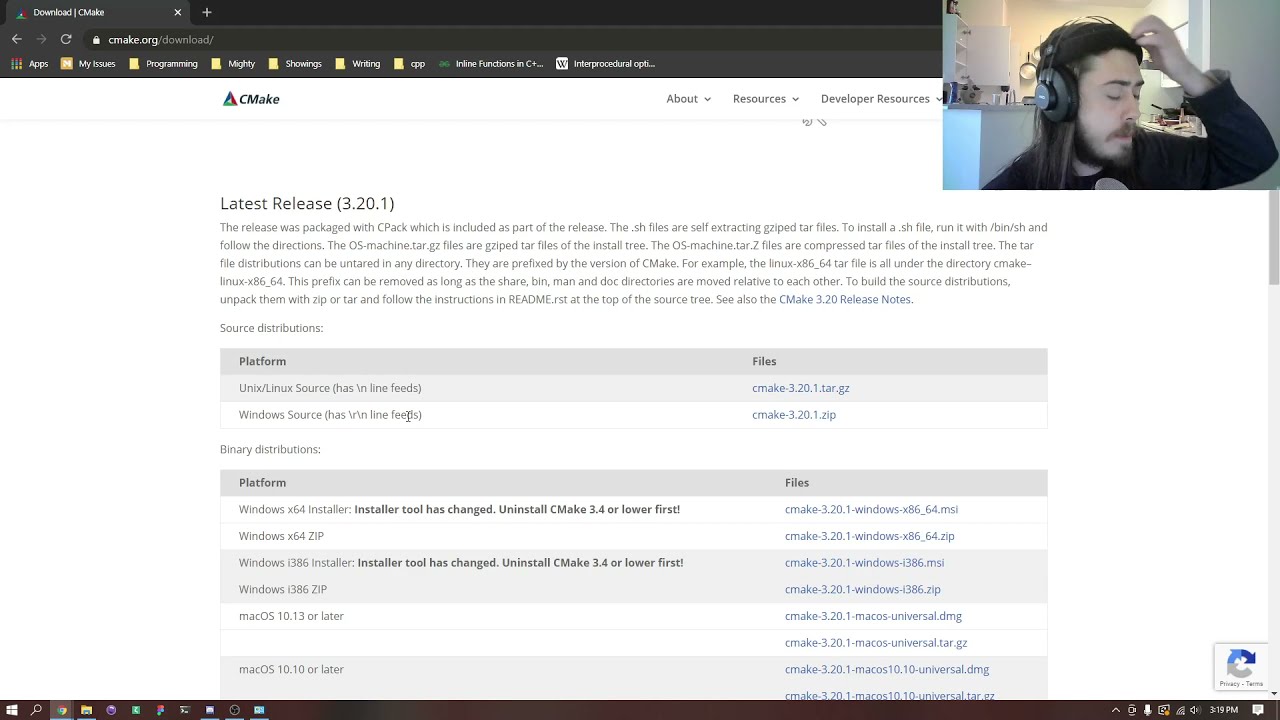Download cmake-3.20.1.zip source
Screen dimensions: 1280x720
click(794, 415)
